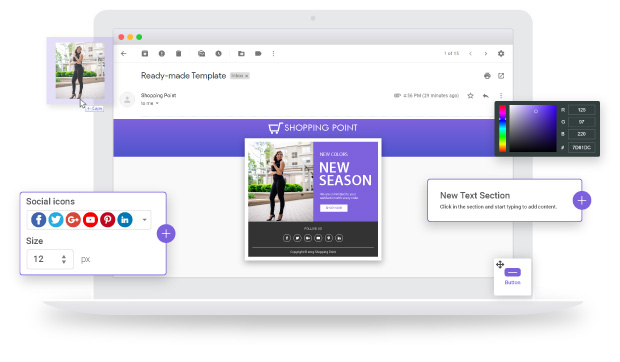Add Social icons with purple plus button
The width and height of the screenshot is (620, 362).
point(166,234)
